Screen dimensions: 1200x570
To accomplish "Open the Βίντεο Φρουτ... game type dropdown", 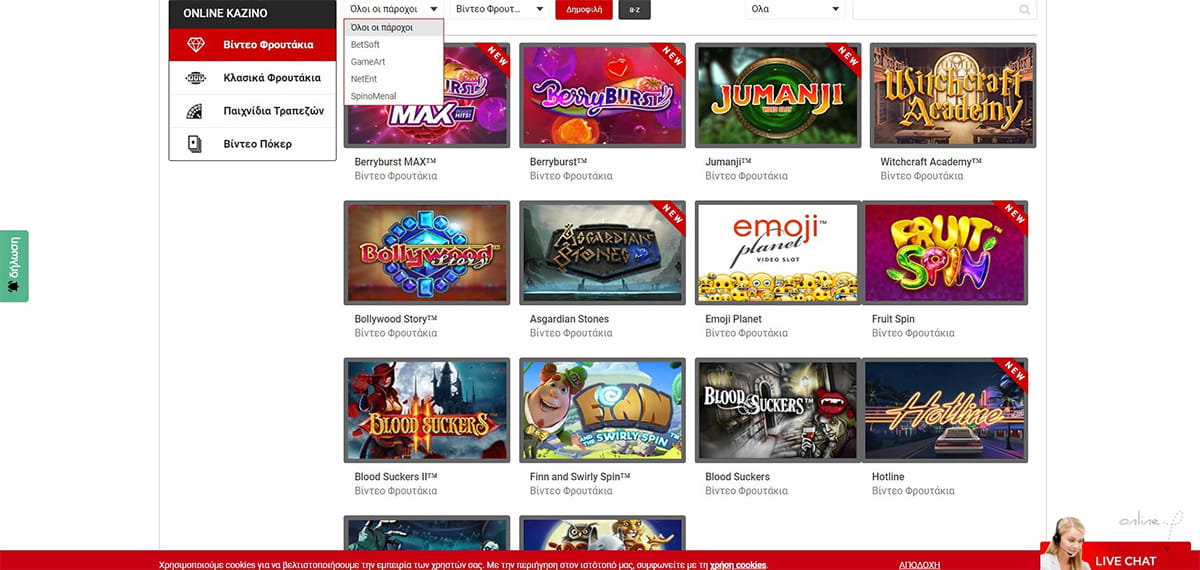I will click(x=498, y=9).
